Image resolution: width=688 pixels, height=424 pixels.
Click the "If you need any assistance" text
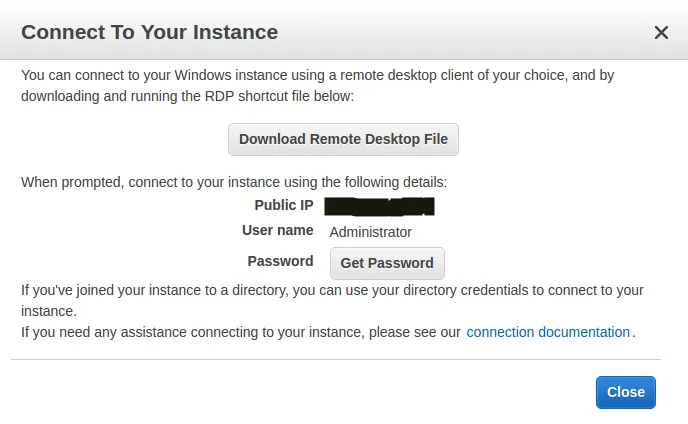pos(240,332)
